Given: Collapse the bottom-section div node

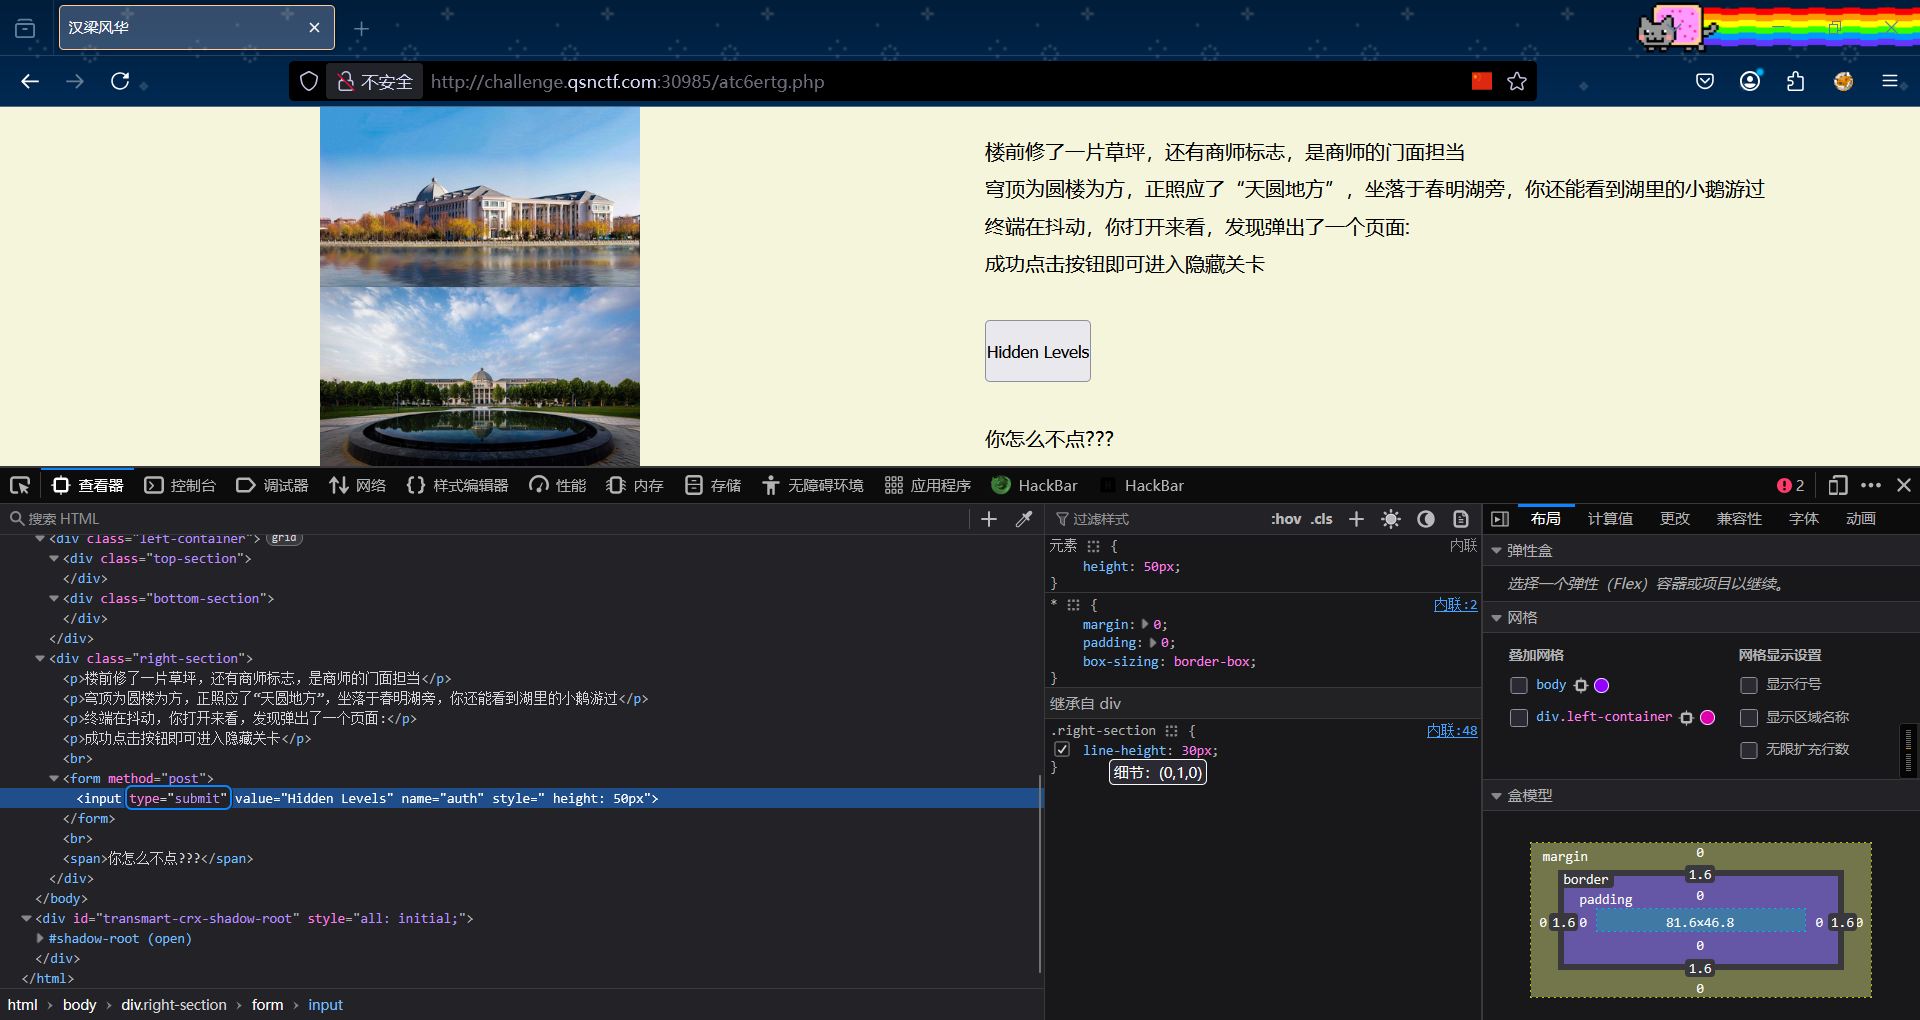Looking at the screenshot, I should pos(54,599).
